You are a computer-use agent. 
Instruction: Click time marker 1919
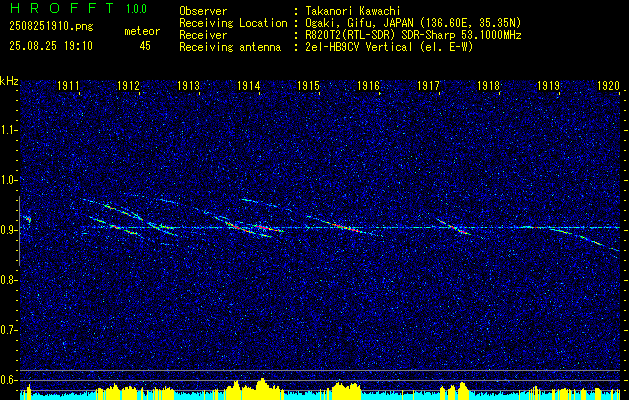pyautogui.click(x=548, y=85)
